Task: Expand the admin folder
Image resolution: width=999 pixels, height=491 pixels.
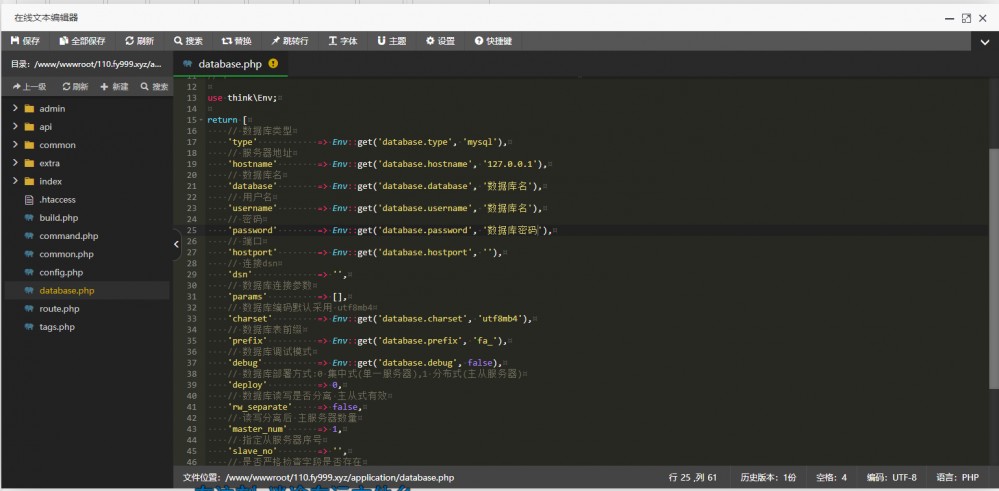Action: (x=15, y=108)
